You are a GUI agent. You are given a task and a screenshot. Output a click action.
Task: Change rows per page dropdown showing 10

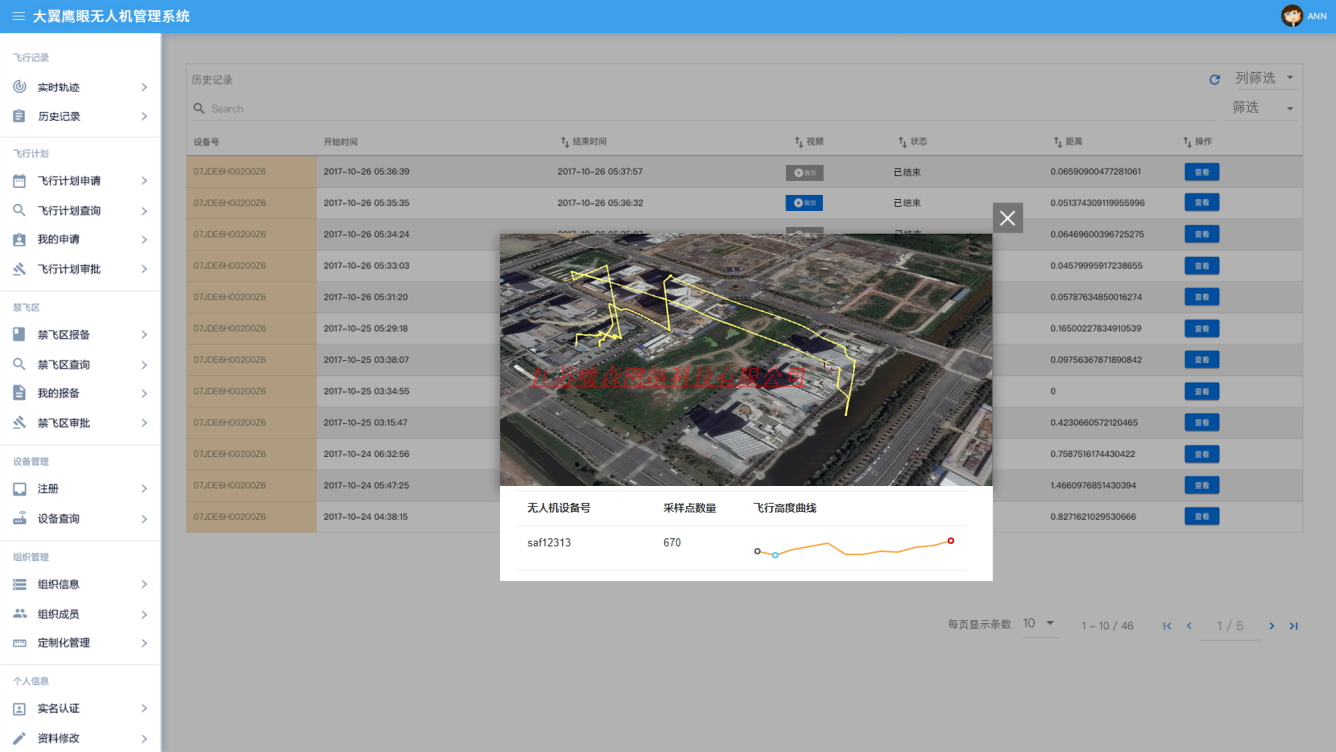(1039, 624)
